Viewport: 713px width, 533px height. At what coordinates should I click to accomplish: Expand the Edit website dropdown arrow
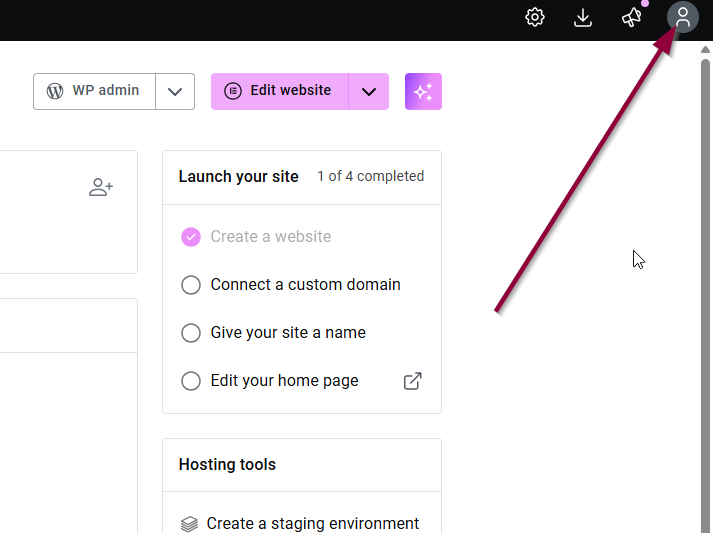(368, 91)
